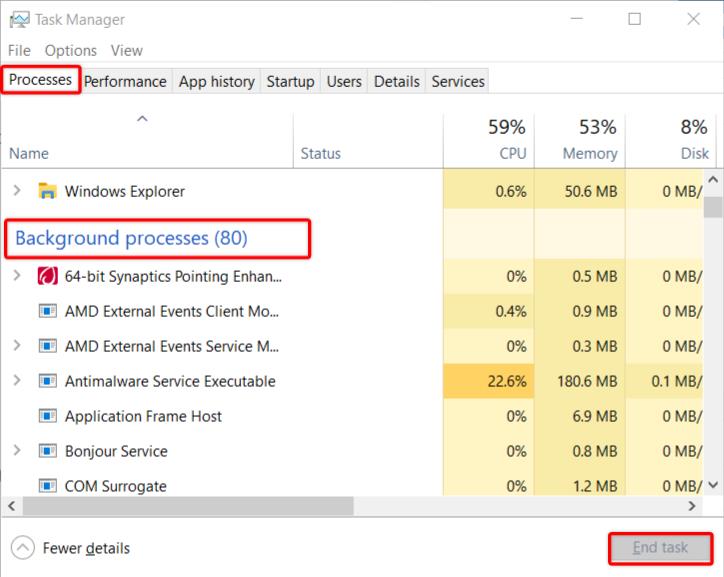Select the 64-bit Synaptics Pointing Enhan... name
The height and width of the screenshot is (577, 724).
[173, 276]
